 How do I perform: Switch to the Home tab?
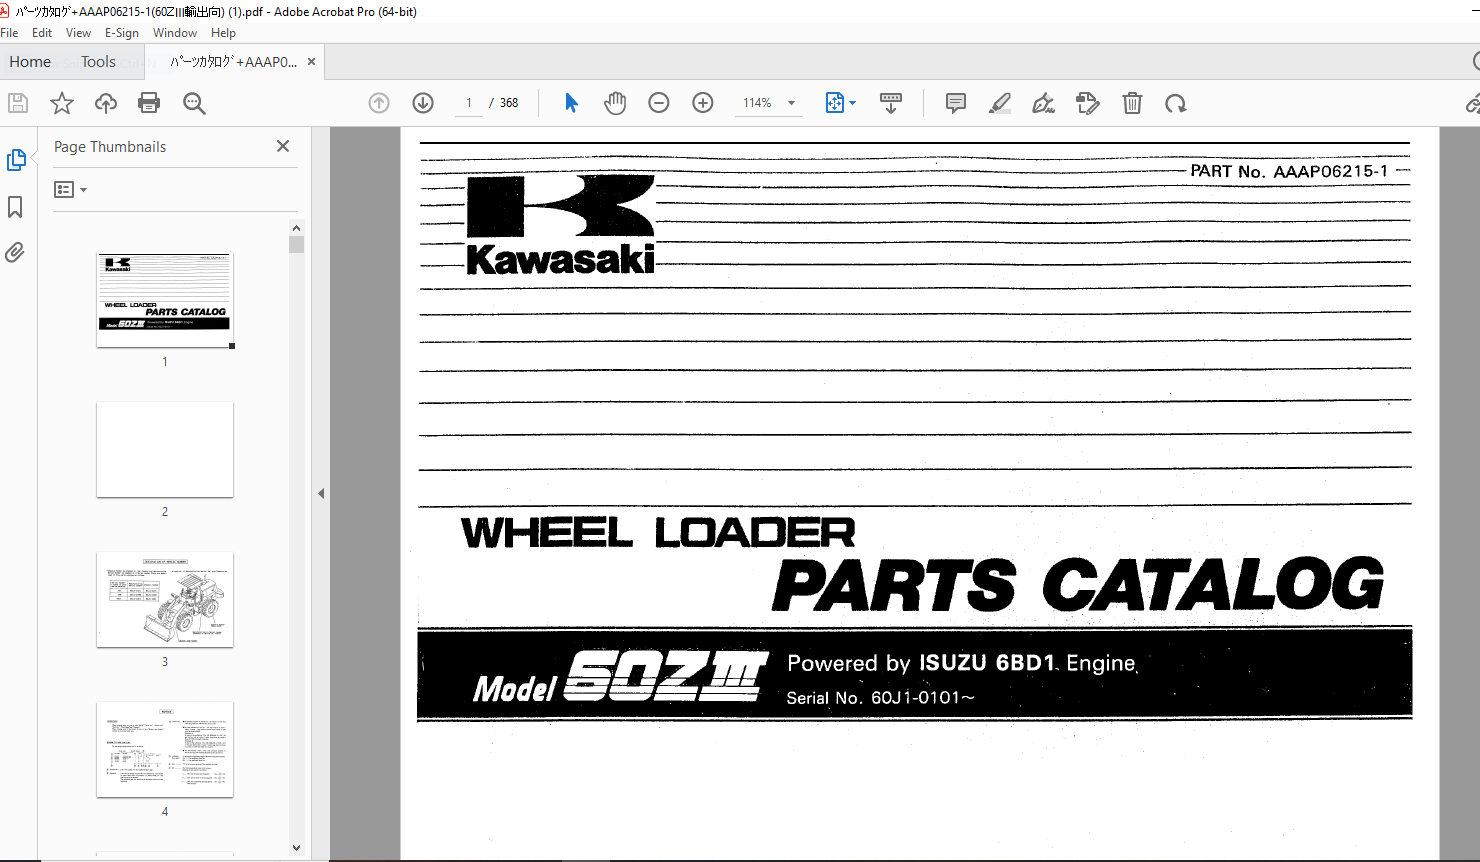click(30, 62)
